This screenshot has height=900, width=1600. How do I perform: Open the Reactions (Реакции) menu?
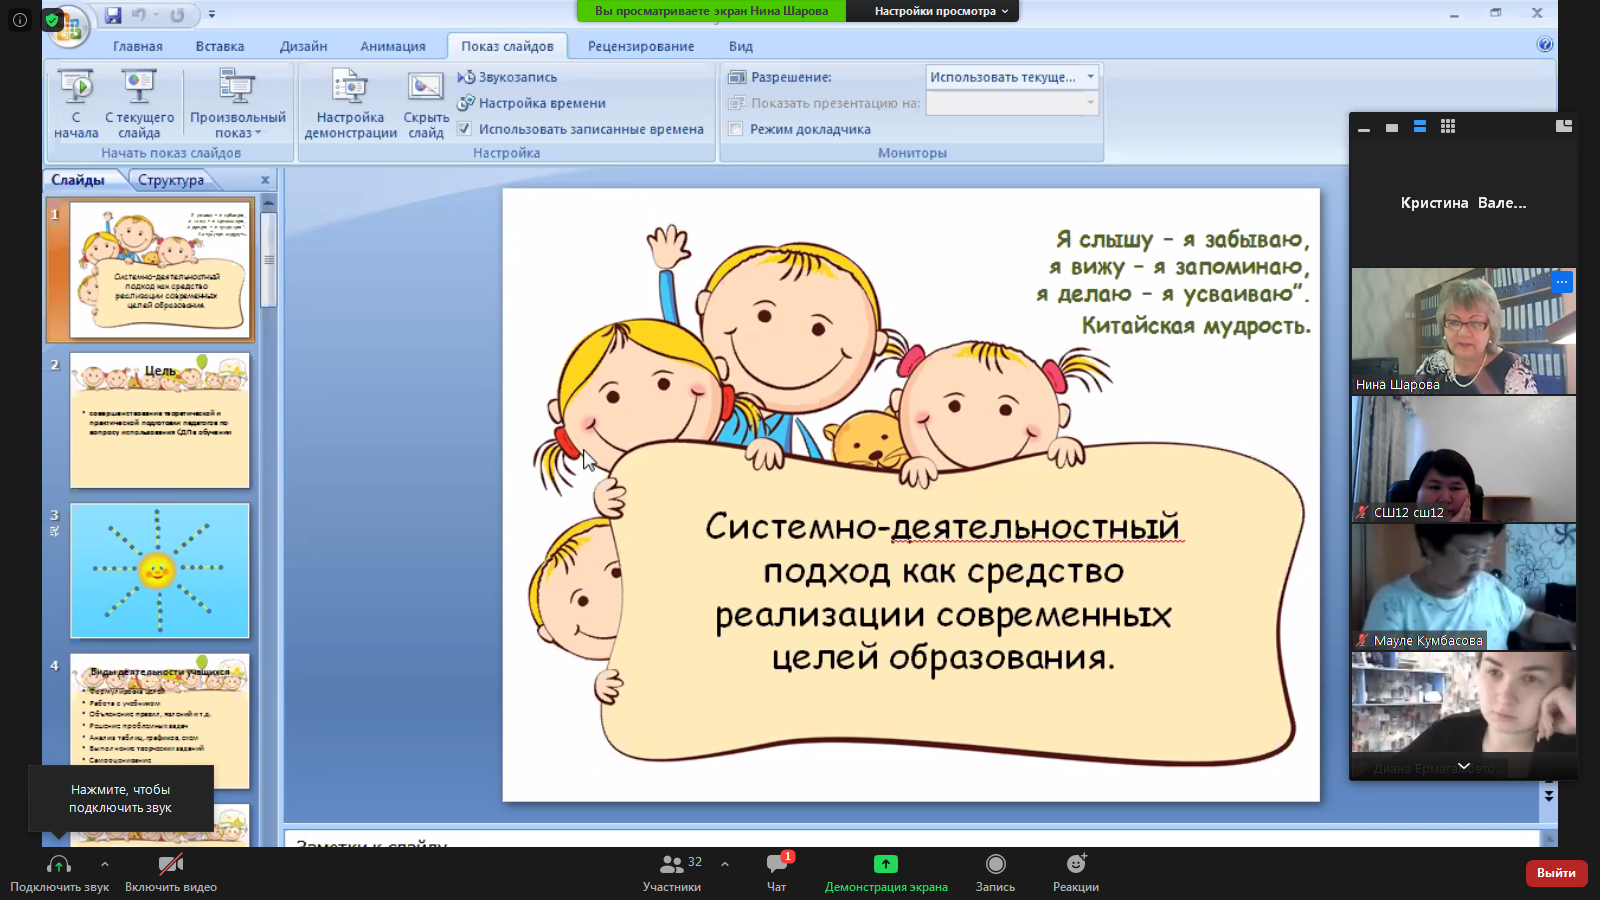coord(1075,871)
